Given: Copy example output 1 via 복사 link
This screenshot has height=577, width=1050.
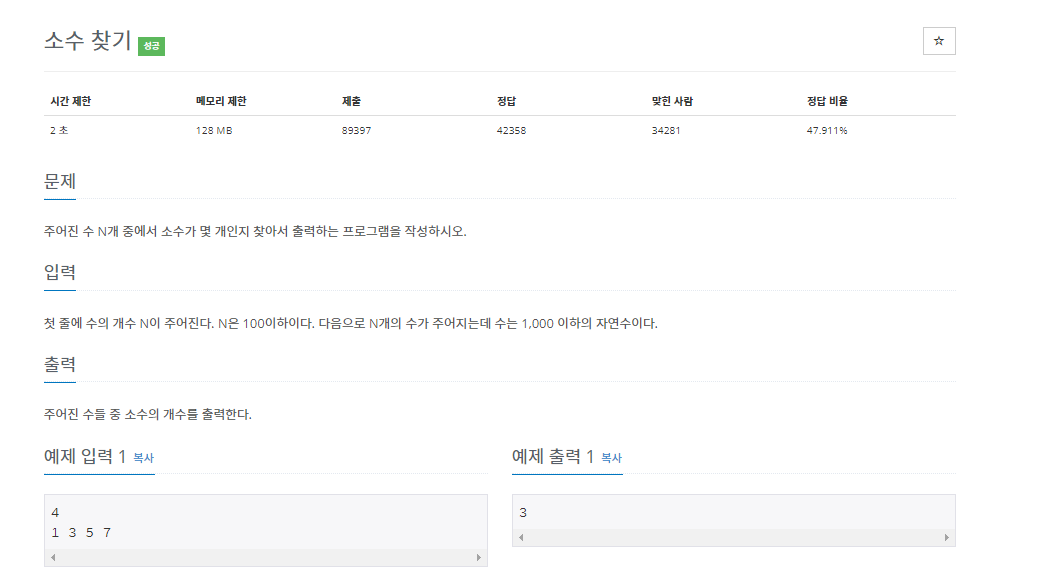Looking at the screenshot, I should tap(611, 458).
